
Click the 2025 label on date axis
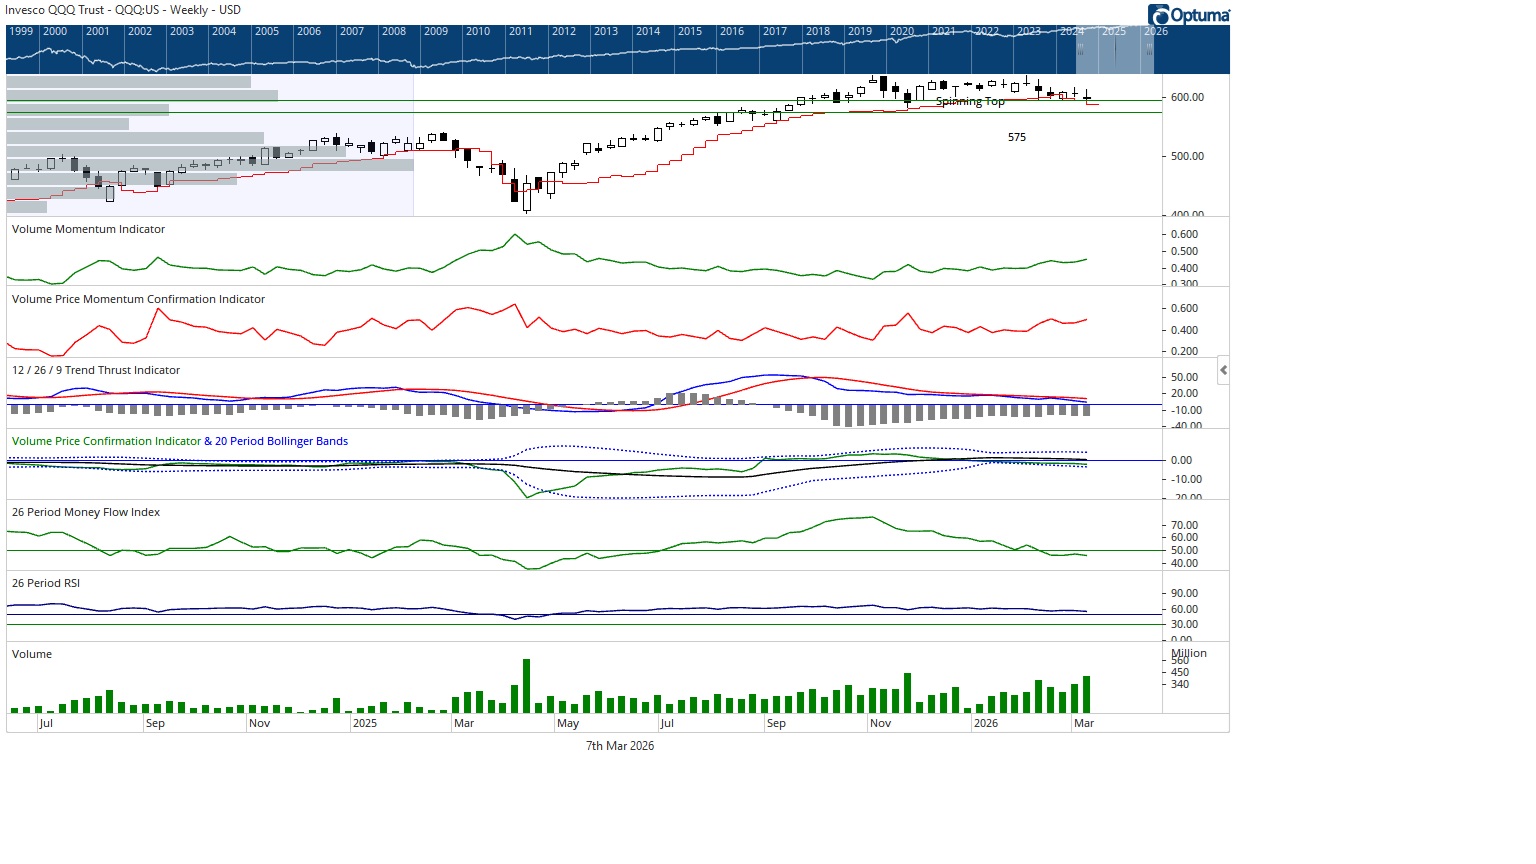(365, 723)
